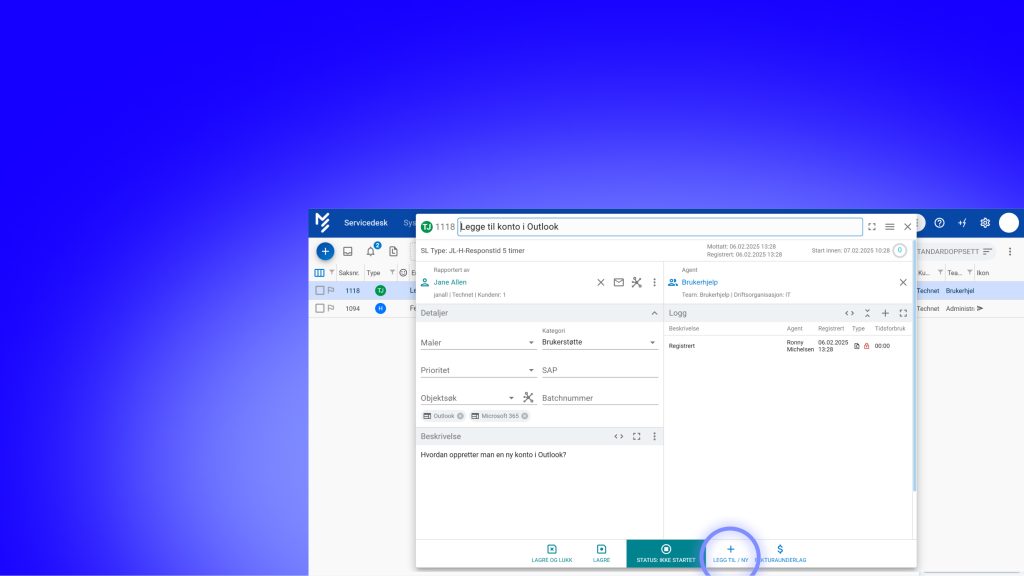1024x576 pixels.
Task: Tick the checkbox for ticket 1118
Action: 319,291
